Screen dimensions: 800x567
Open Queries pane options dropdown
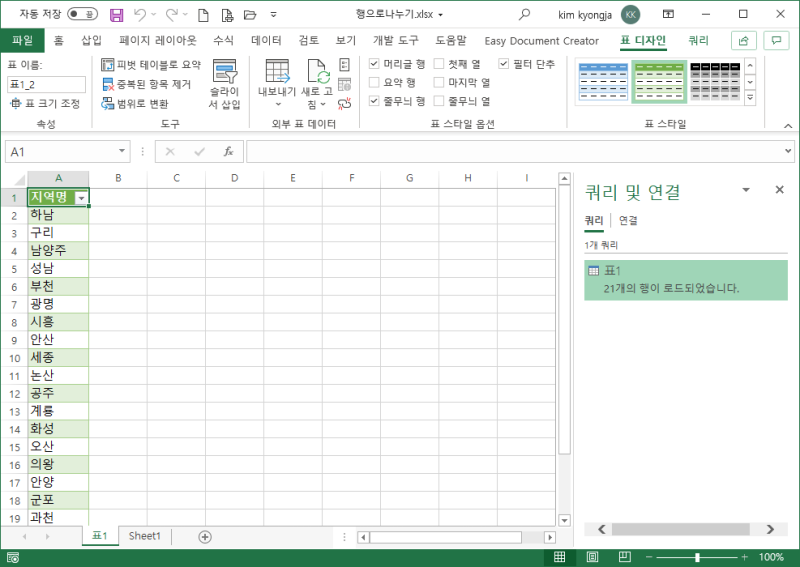pyautogui.click(x=746, y=190)
